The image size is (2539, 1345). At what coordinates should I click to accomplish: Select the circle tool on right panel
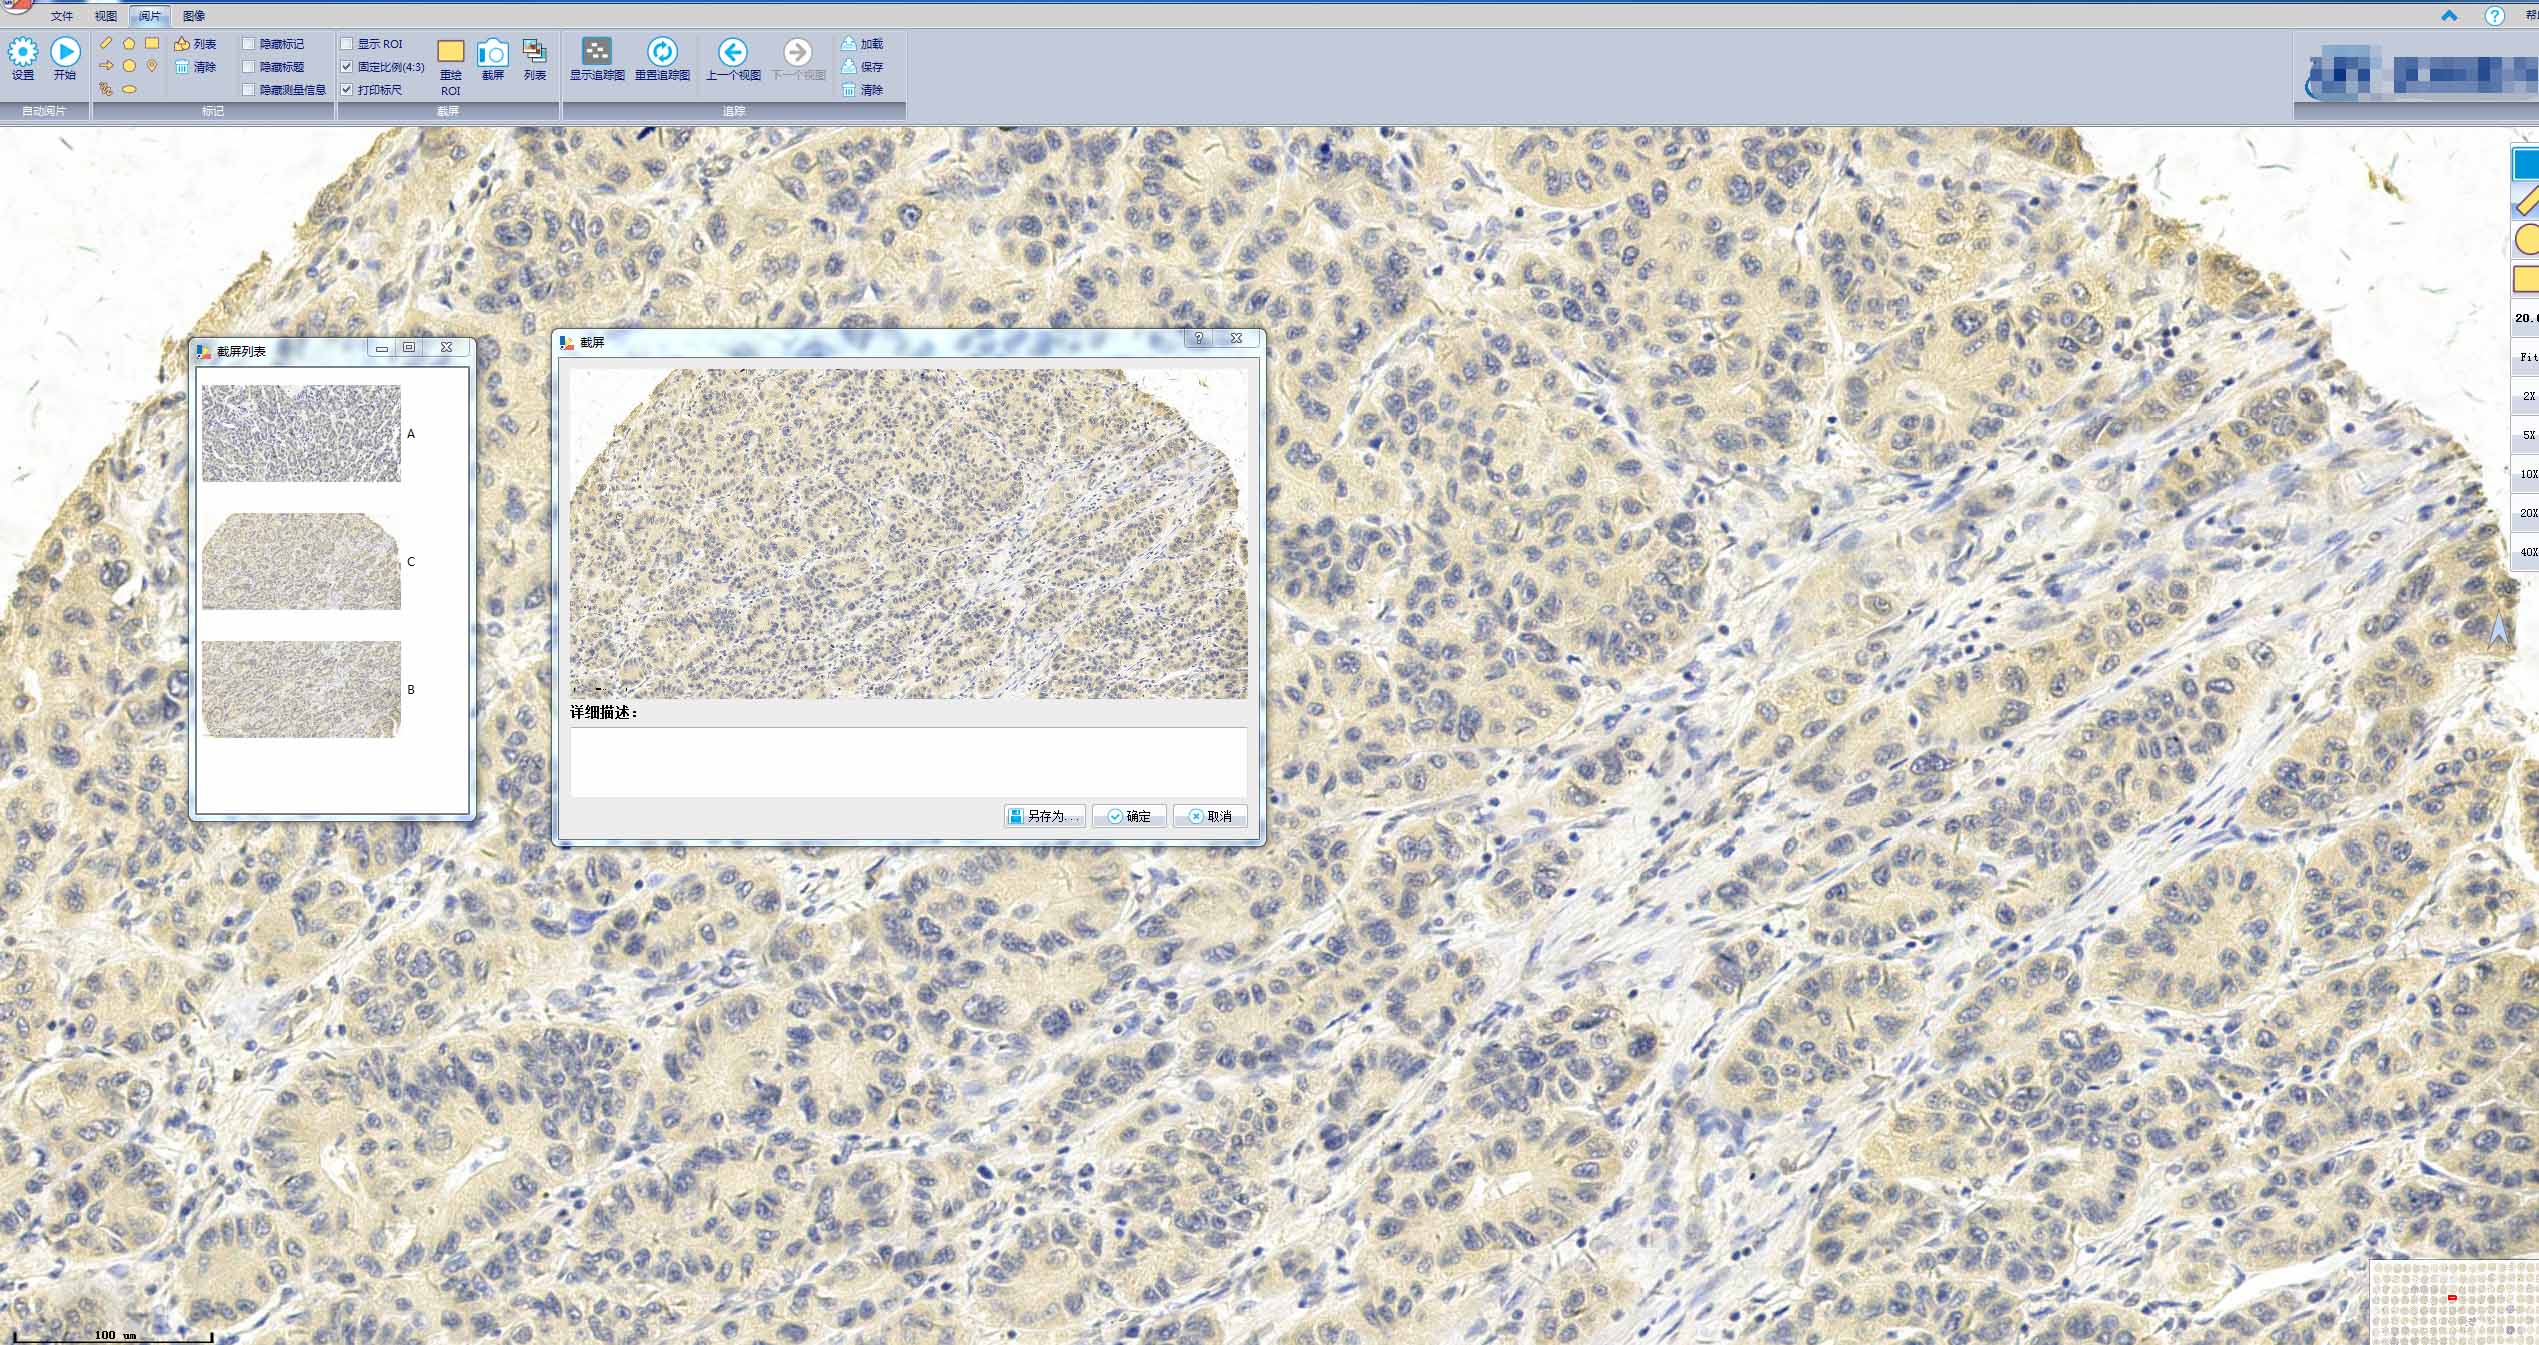point(2526,240)
